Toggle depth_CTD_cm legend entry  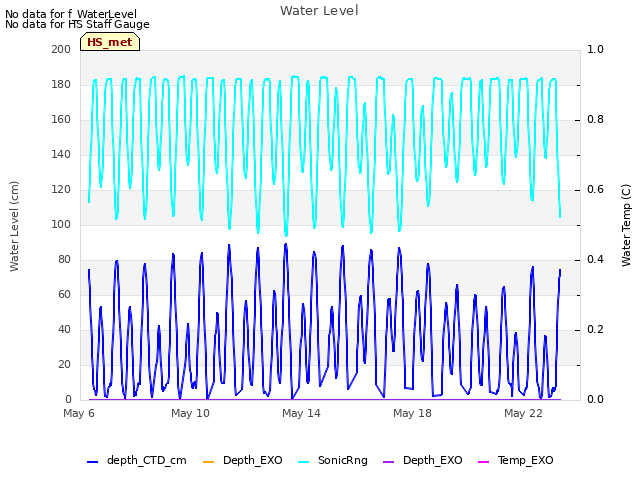[137, 460]
